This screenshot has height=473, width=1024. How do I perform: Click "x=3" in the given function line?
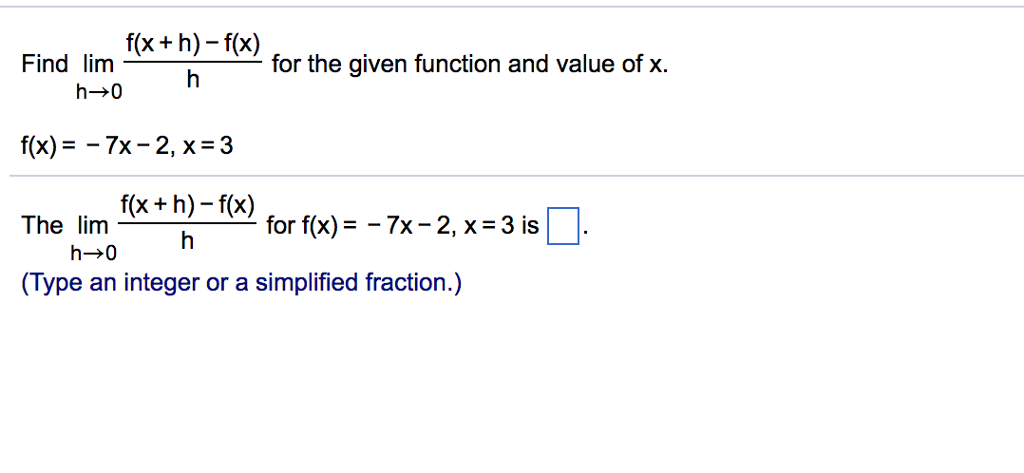[211, 147]
